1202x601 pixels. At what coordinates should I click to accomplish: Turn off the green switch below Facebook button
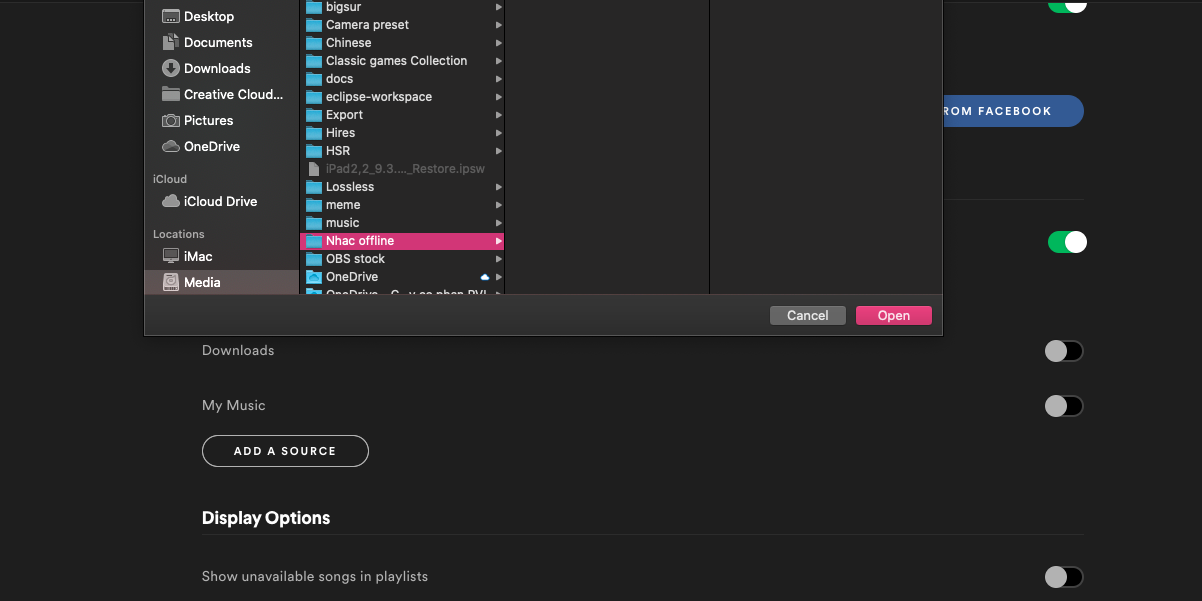pos(1067,242)
